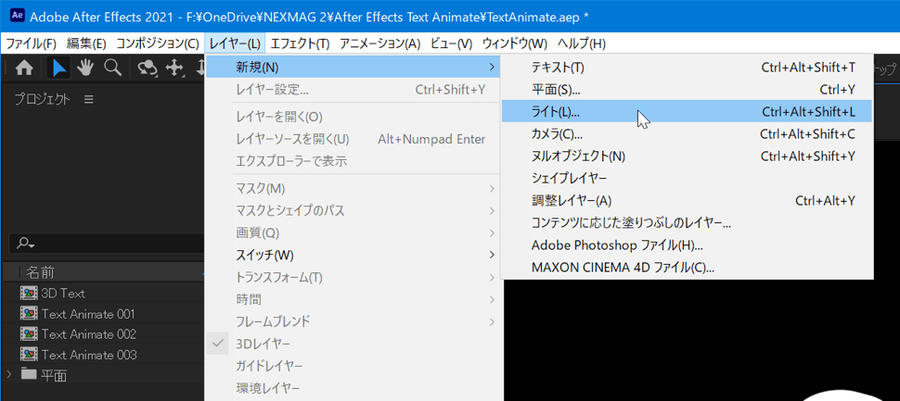Viewport: 900px width, 401px height.
Task: Select Text Animate 002 in Project panel
Action: coord(89,334)
